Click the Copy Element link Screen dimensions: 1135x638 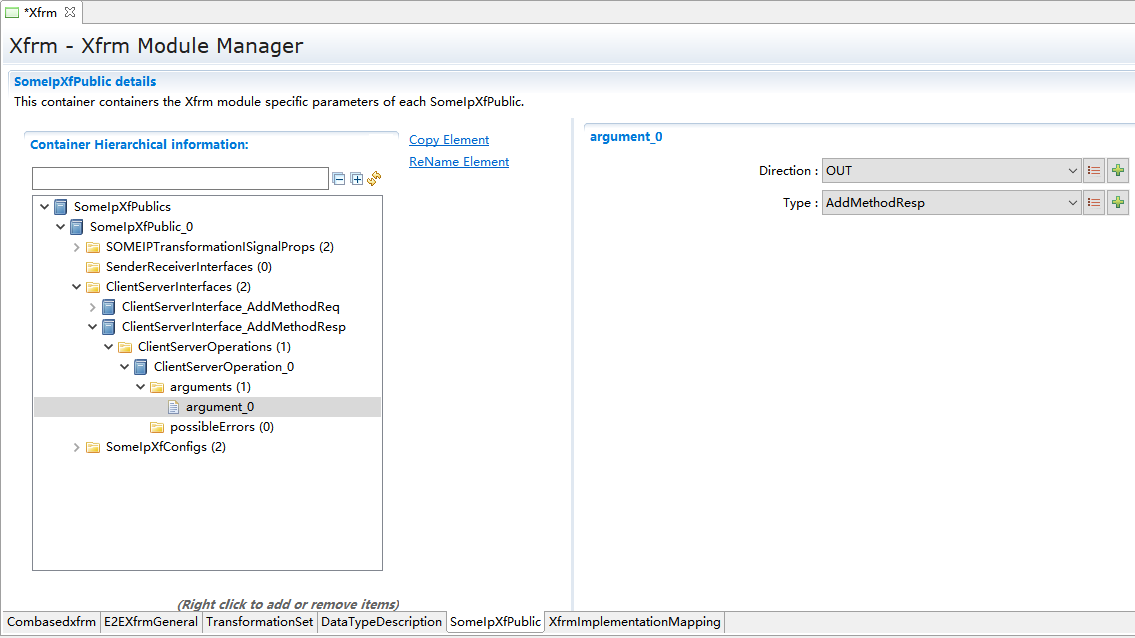point(449,140)
